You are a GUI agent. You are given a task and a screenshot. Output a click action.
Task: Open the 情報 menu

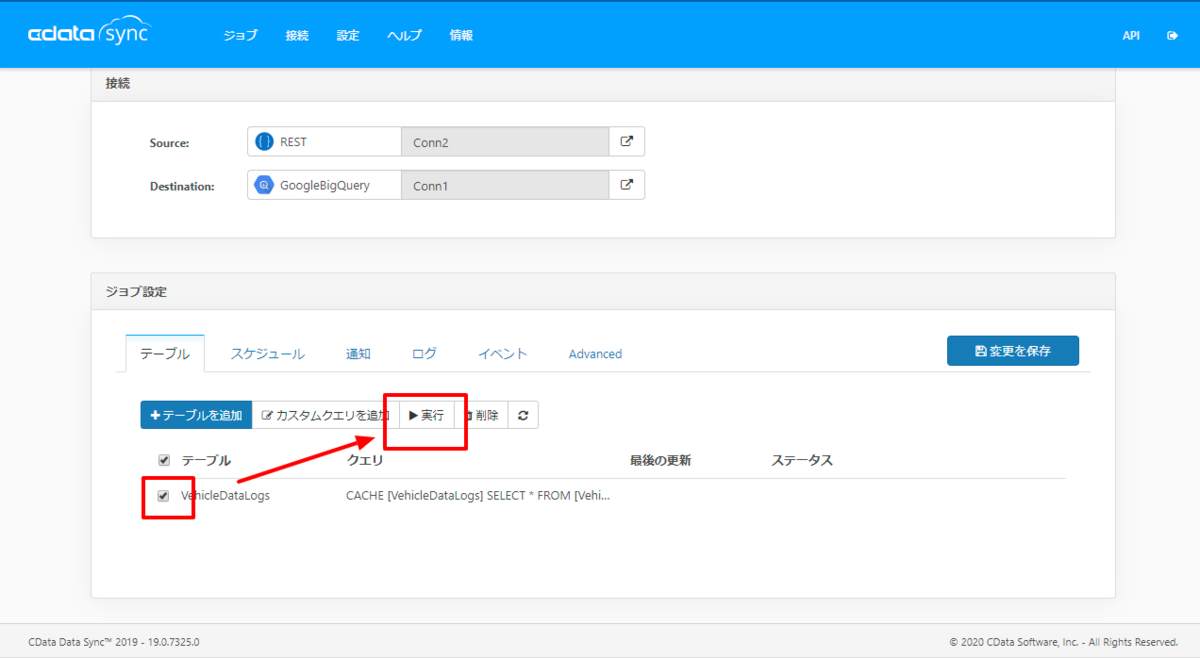461,35
